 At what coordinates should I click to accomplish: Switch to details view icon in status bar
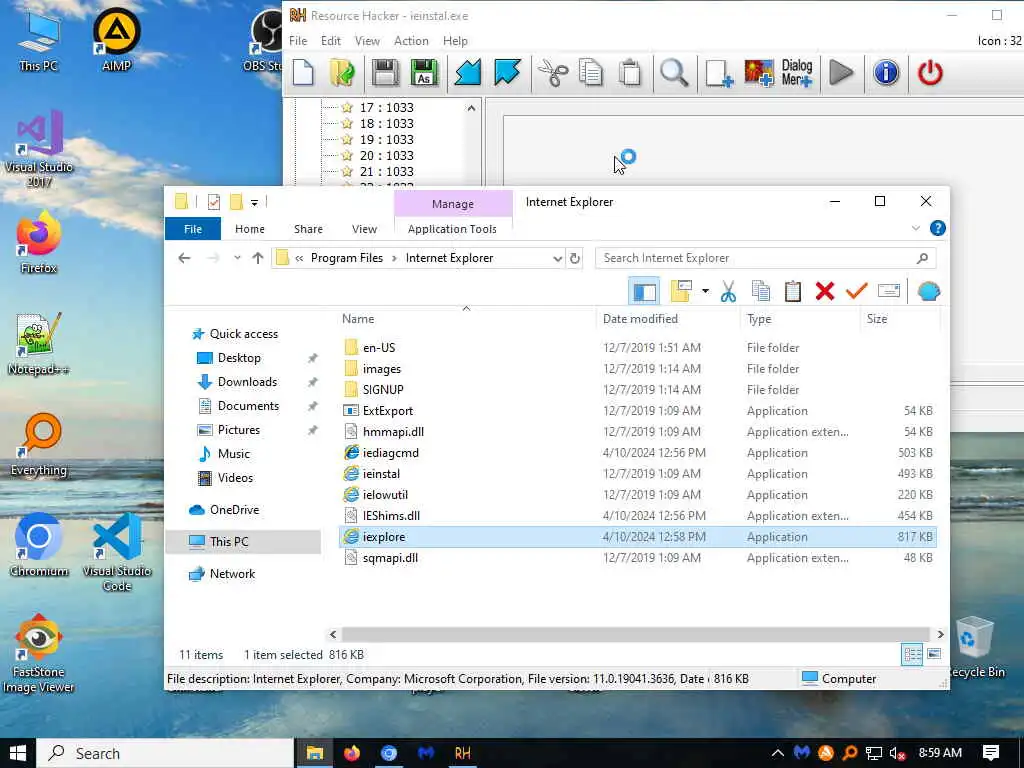tap(912, 654)
